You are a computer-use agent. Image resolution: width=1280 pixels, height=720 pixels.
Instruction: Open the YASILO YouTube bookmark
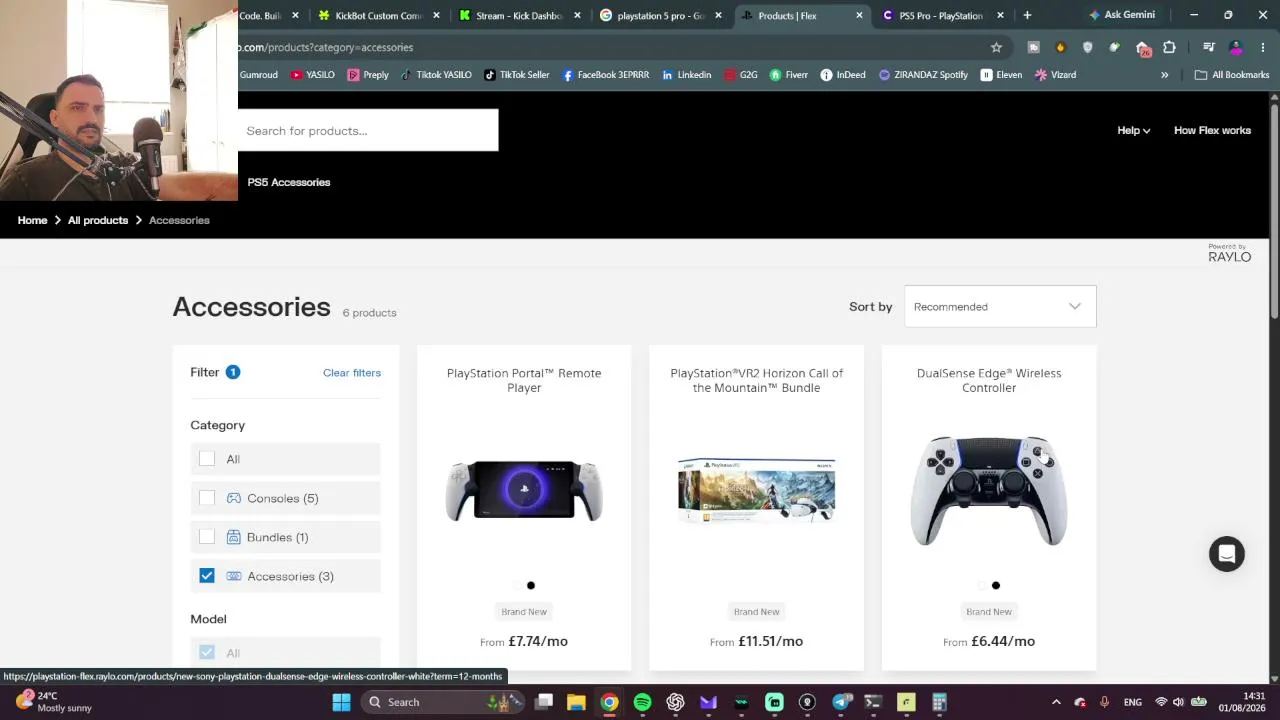pyautogui.click(x=312, y=75)
